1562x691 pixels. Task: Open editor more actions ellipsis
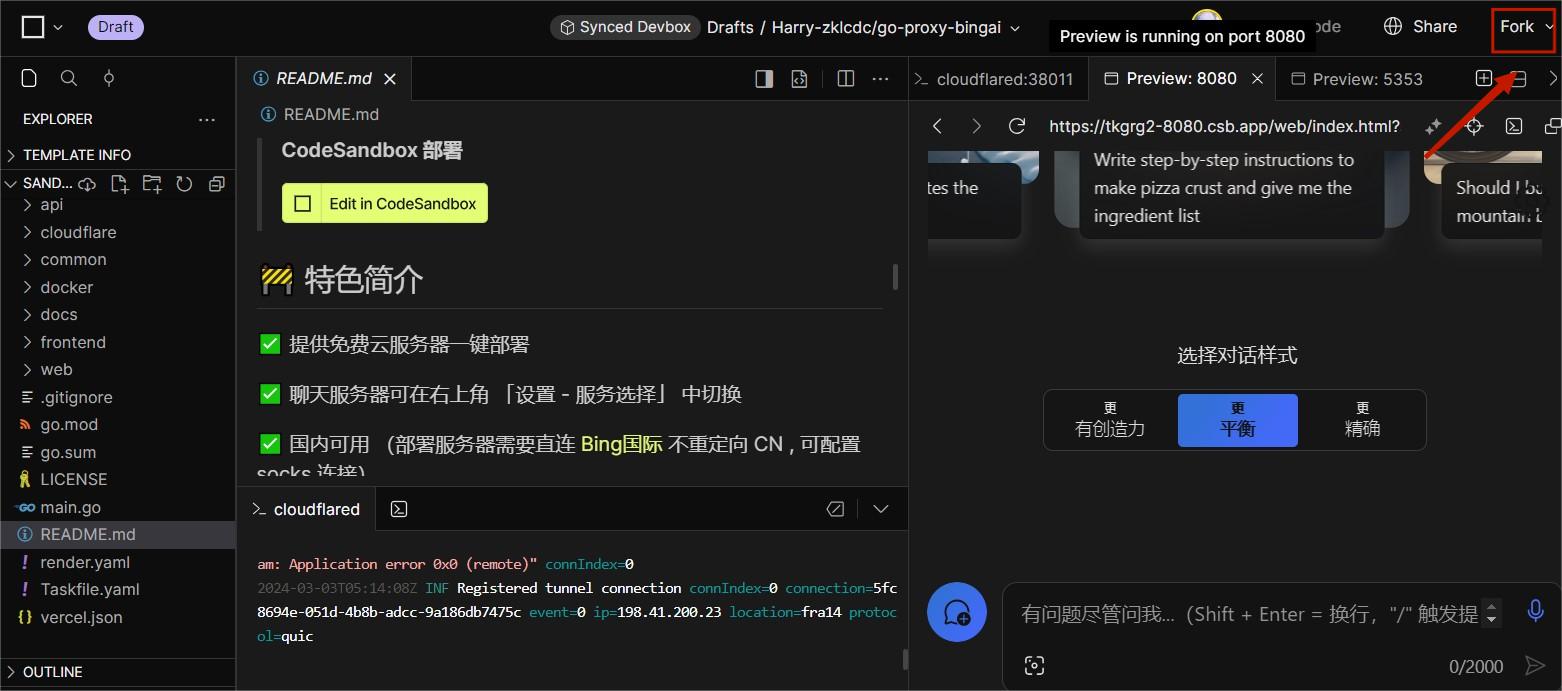[880, 79]
